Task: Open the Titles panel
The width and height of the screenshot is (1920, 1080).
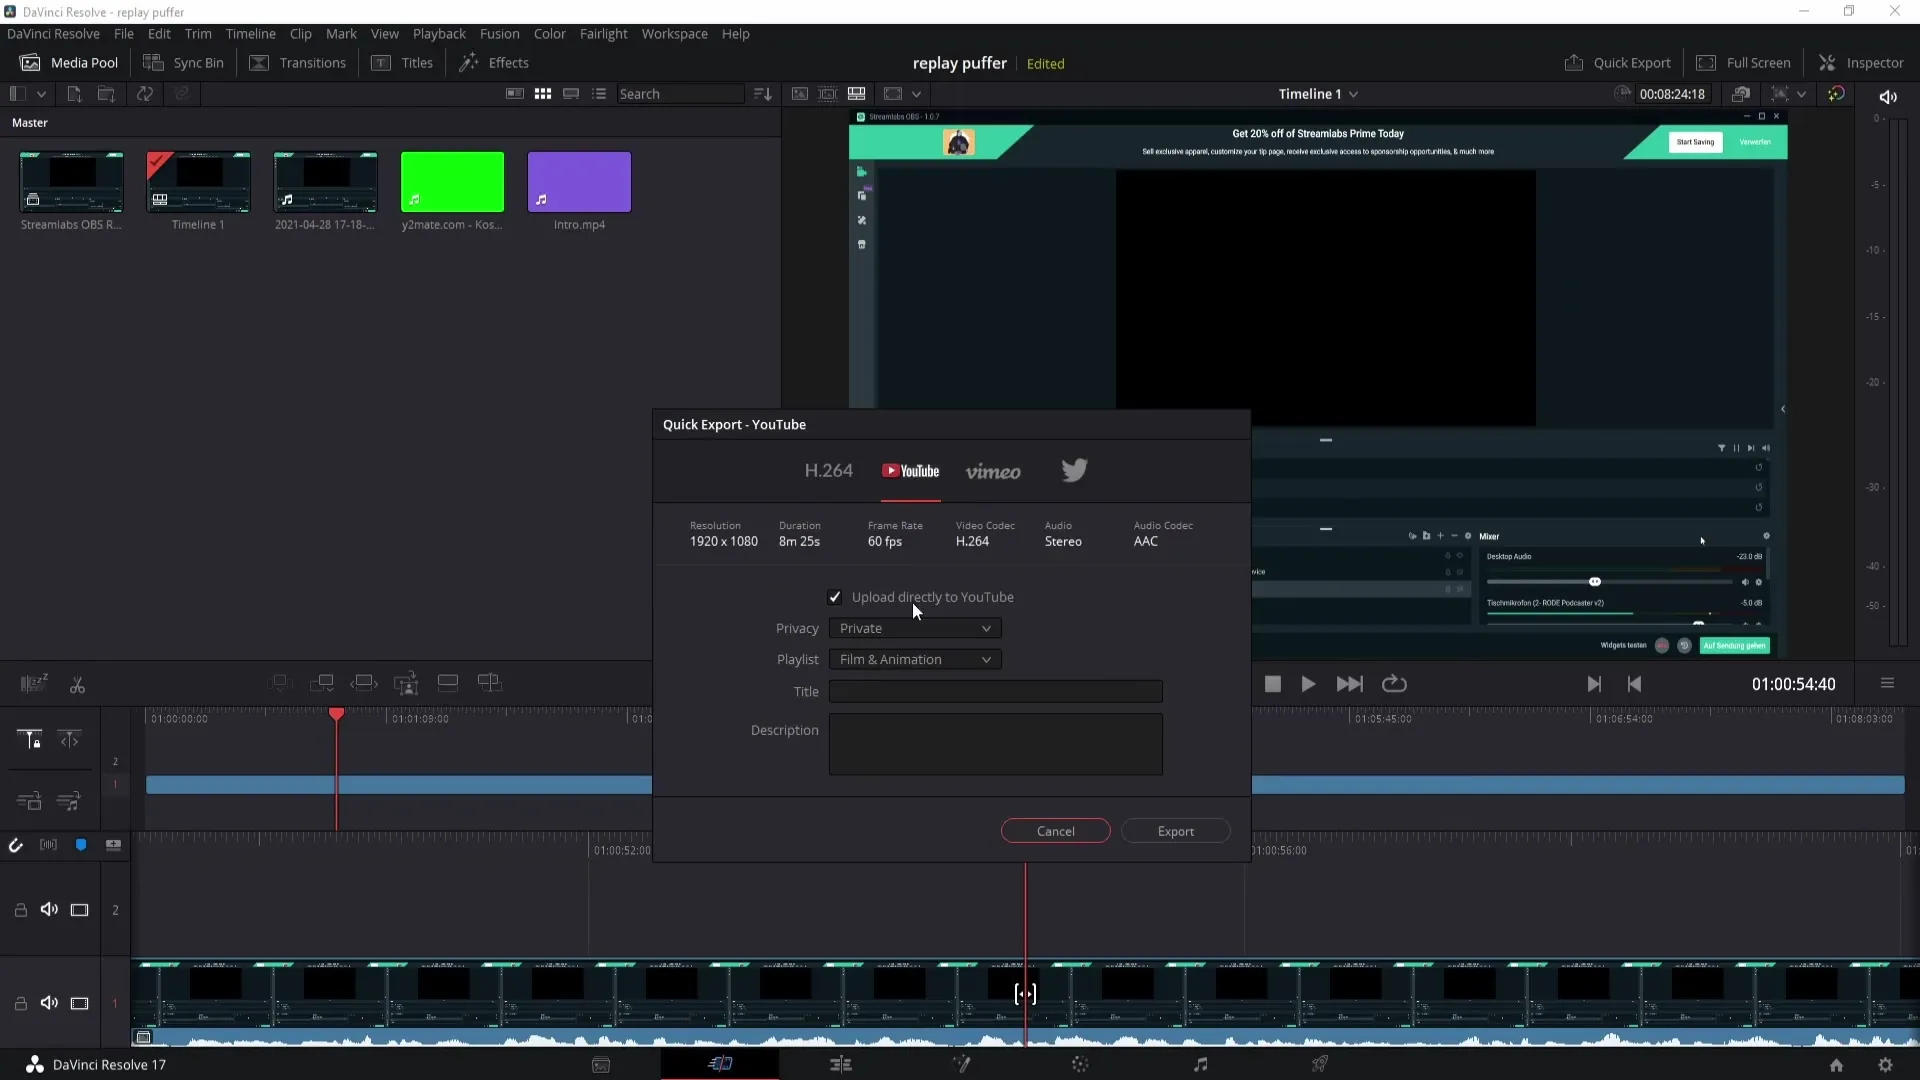Action: click(402, 62)
